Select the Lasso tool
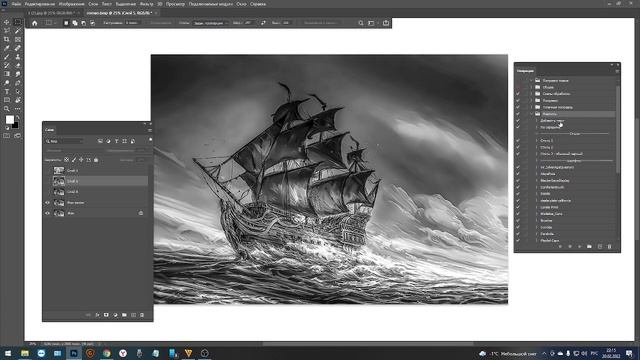The height and width of the screenshot is (360, 640). tap(7, 31)
